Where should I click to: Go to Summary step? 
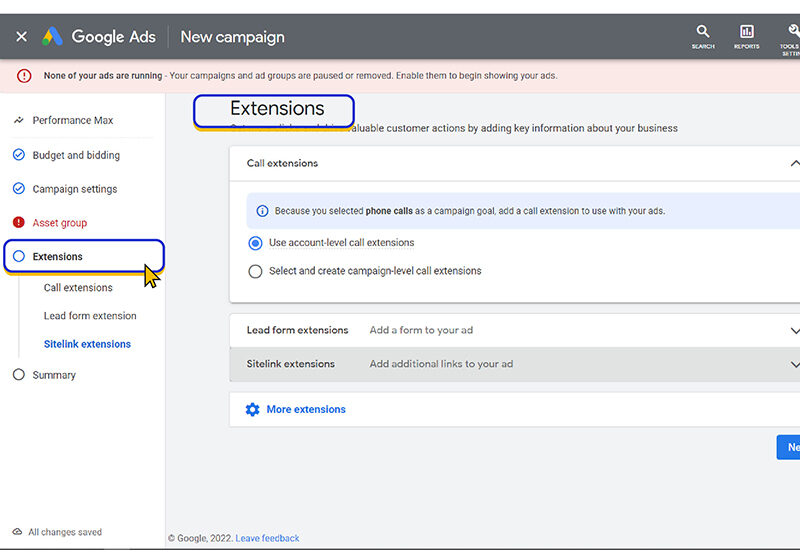click(54, 375)
